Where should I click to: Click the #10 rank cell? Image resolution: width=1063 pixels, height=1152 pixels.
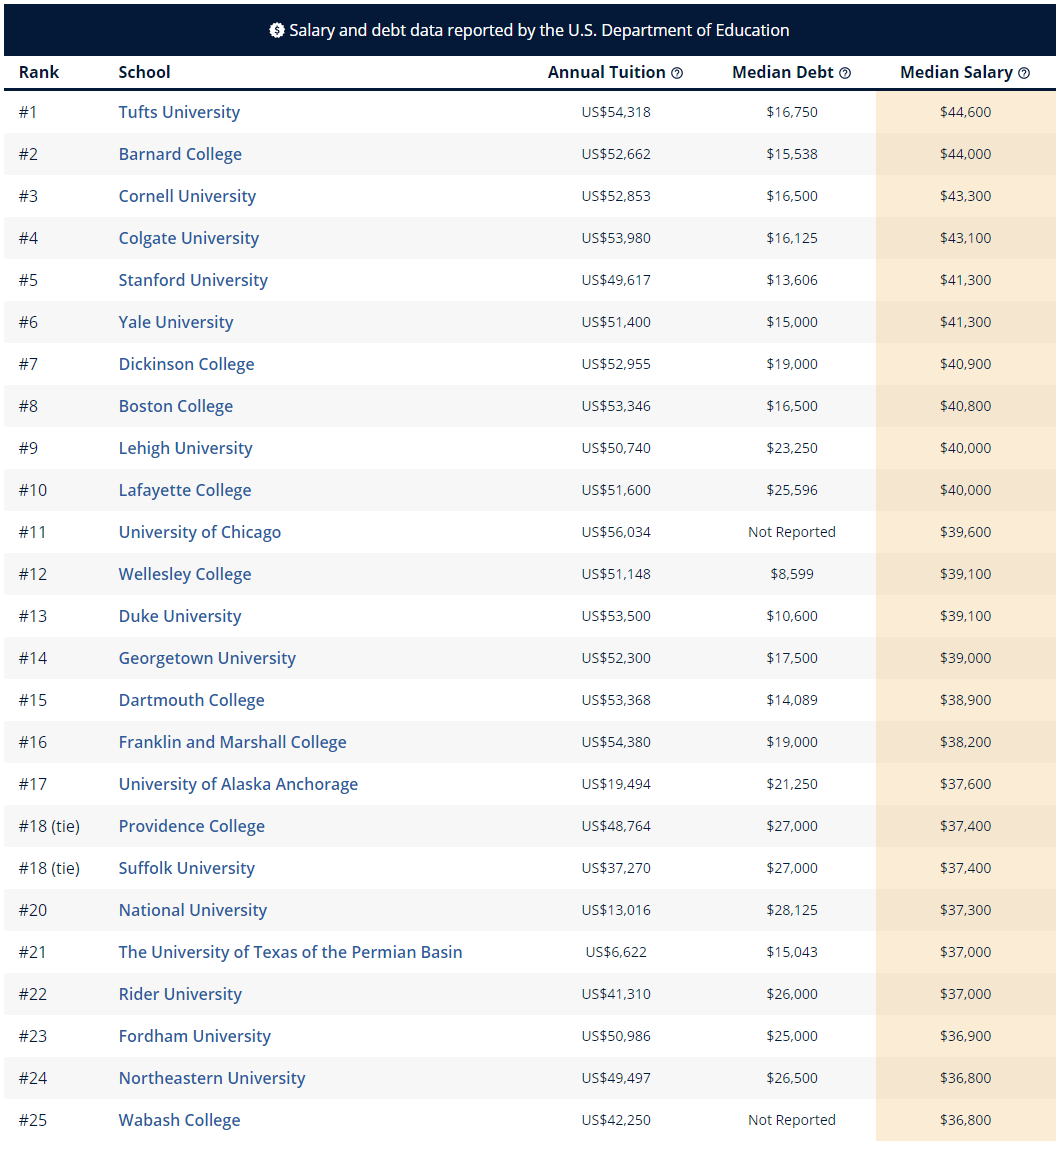pyautogui.click(x=33, y=490)
